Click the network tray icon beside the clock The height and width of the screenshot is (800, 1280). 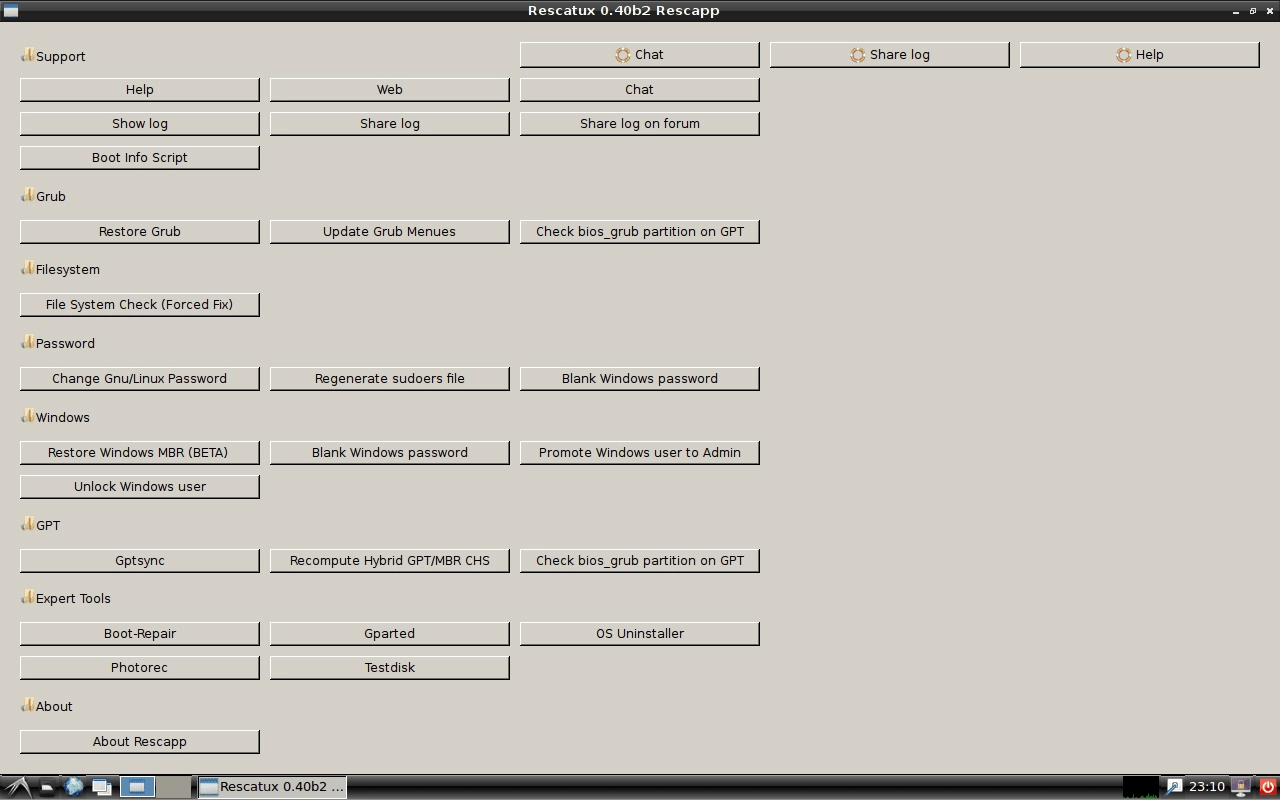(1174, 787)
